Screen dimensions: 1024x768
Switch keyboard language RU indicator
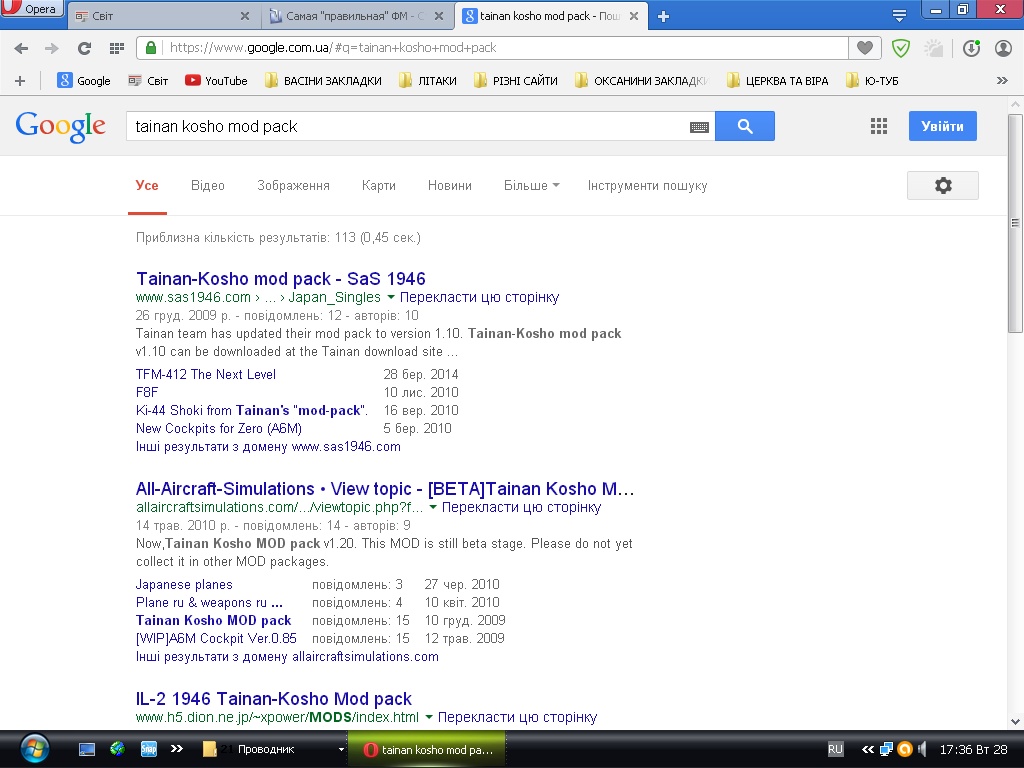(x=835, y=749)
